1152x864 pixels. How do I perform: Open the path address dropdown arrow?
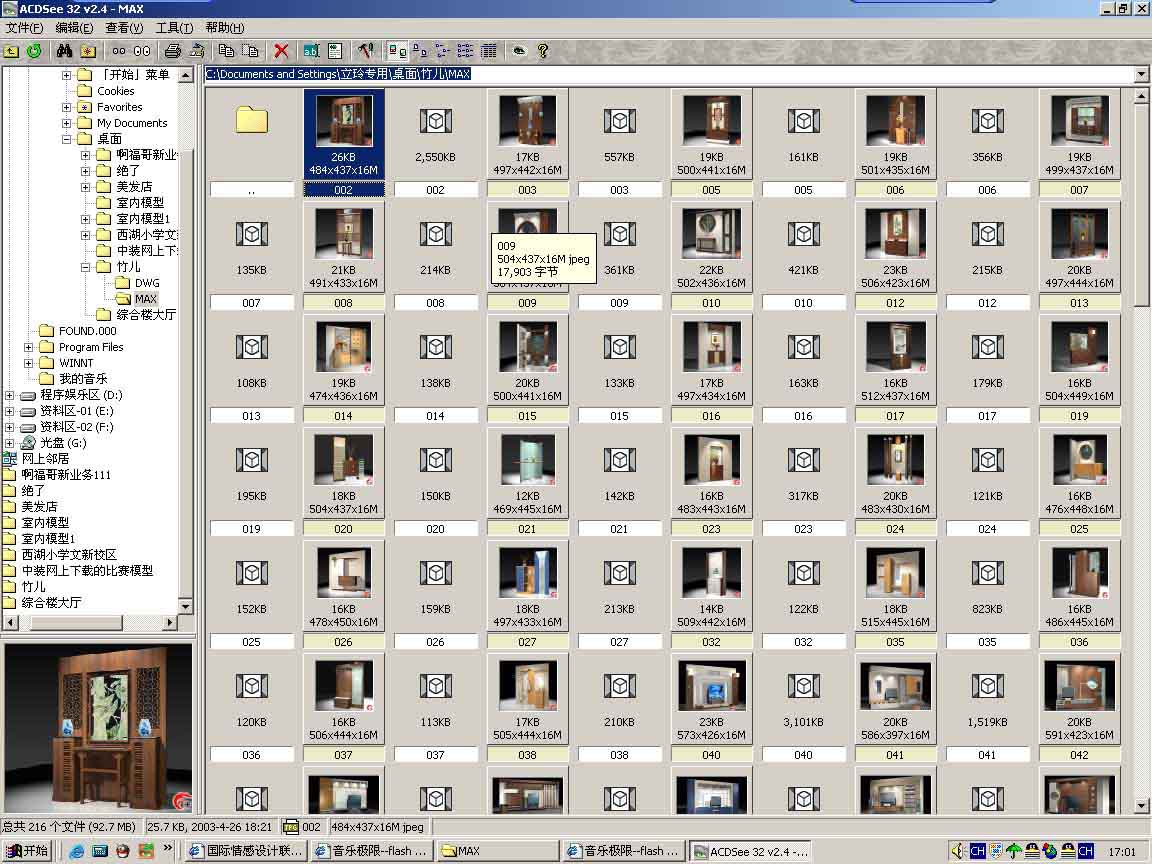pyautogui.click(x=1141, y=74)
